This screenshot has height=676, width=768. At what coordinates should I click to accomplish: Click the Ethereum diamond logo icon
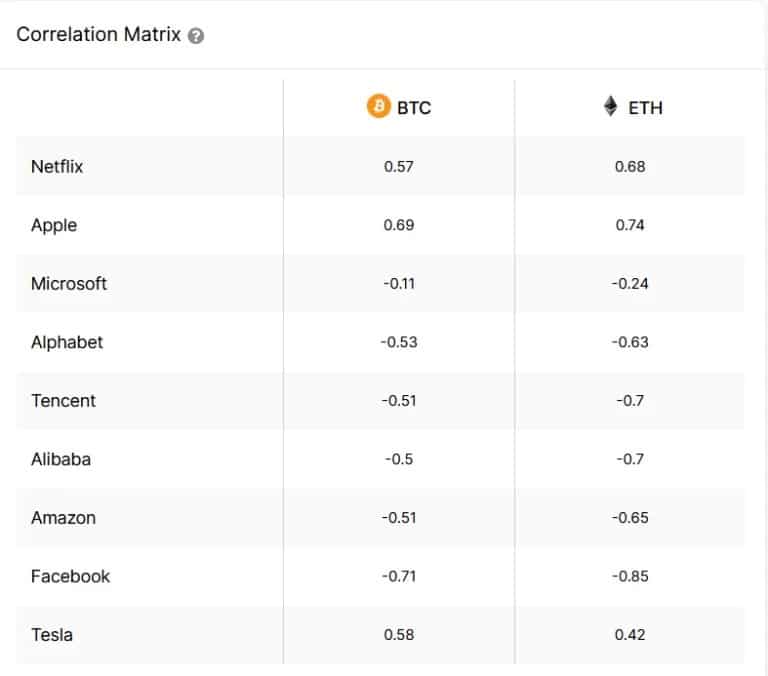[610, 106]
